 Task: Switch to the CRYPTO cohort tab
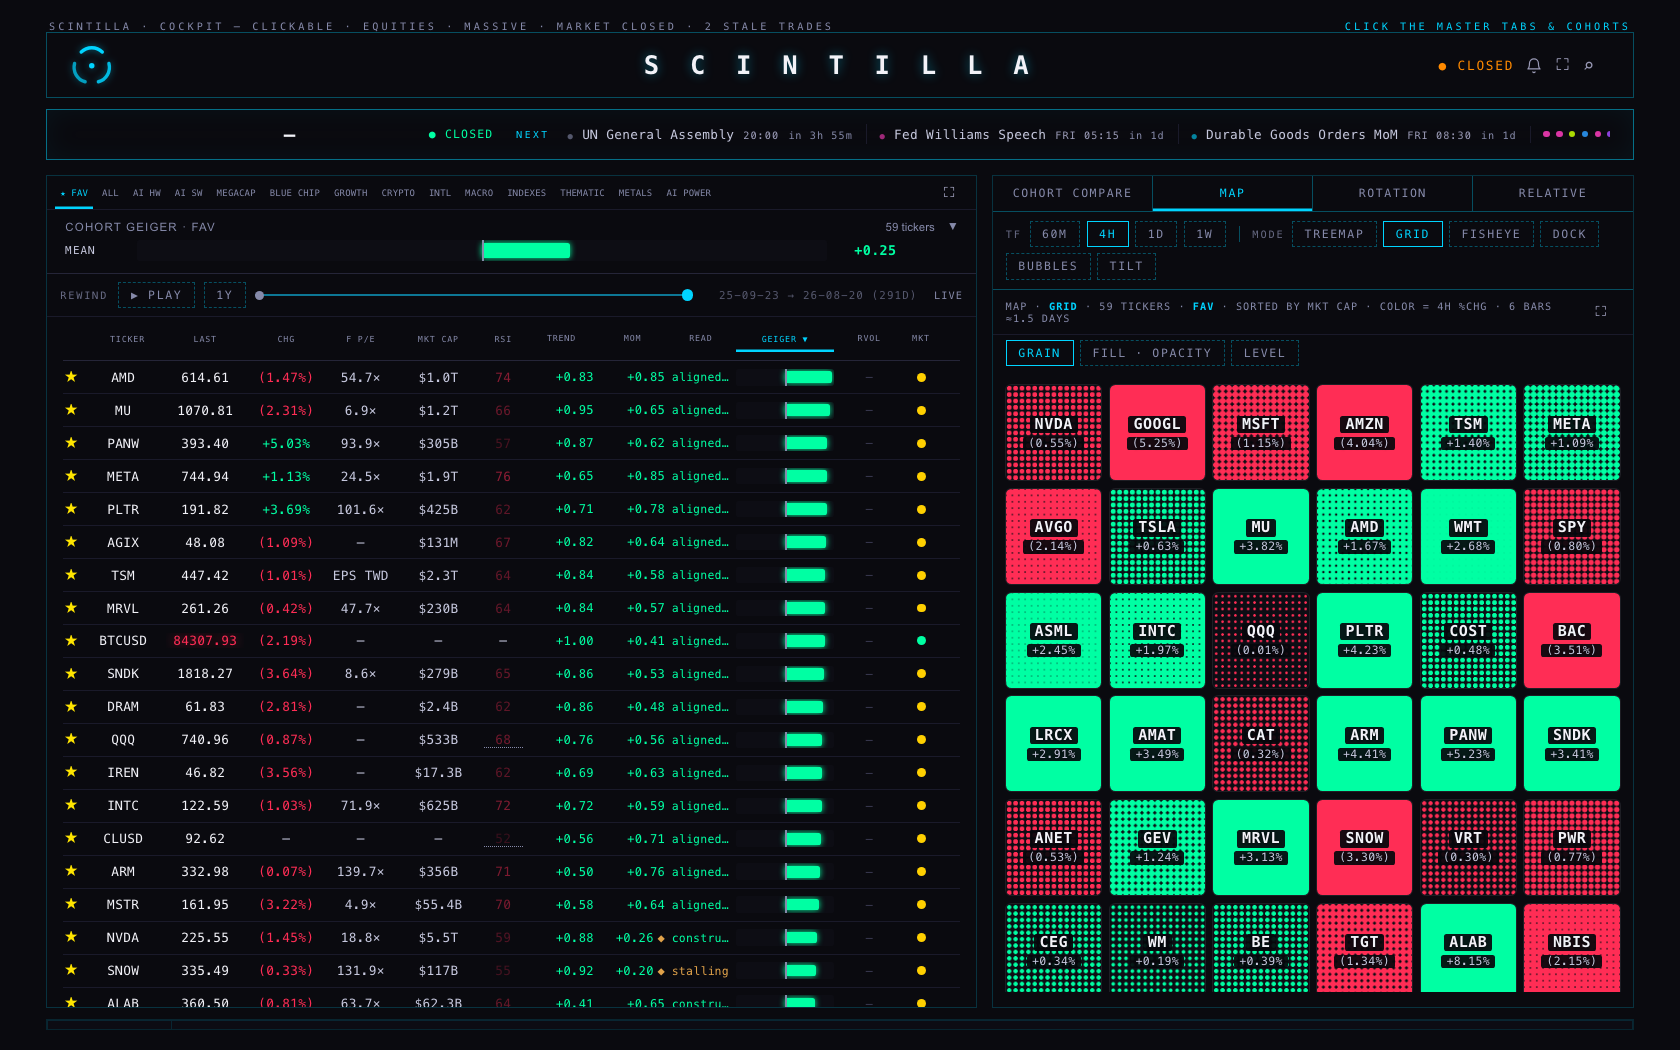point(398,193)
